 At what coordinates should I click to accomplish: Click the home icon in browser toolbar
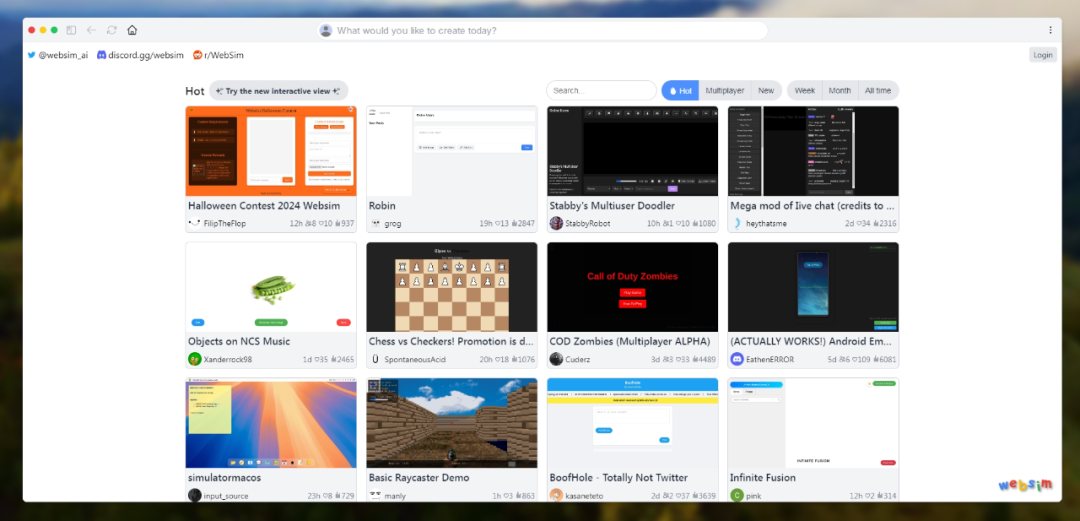(132, 30)
